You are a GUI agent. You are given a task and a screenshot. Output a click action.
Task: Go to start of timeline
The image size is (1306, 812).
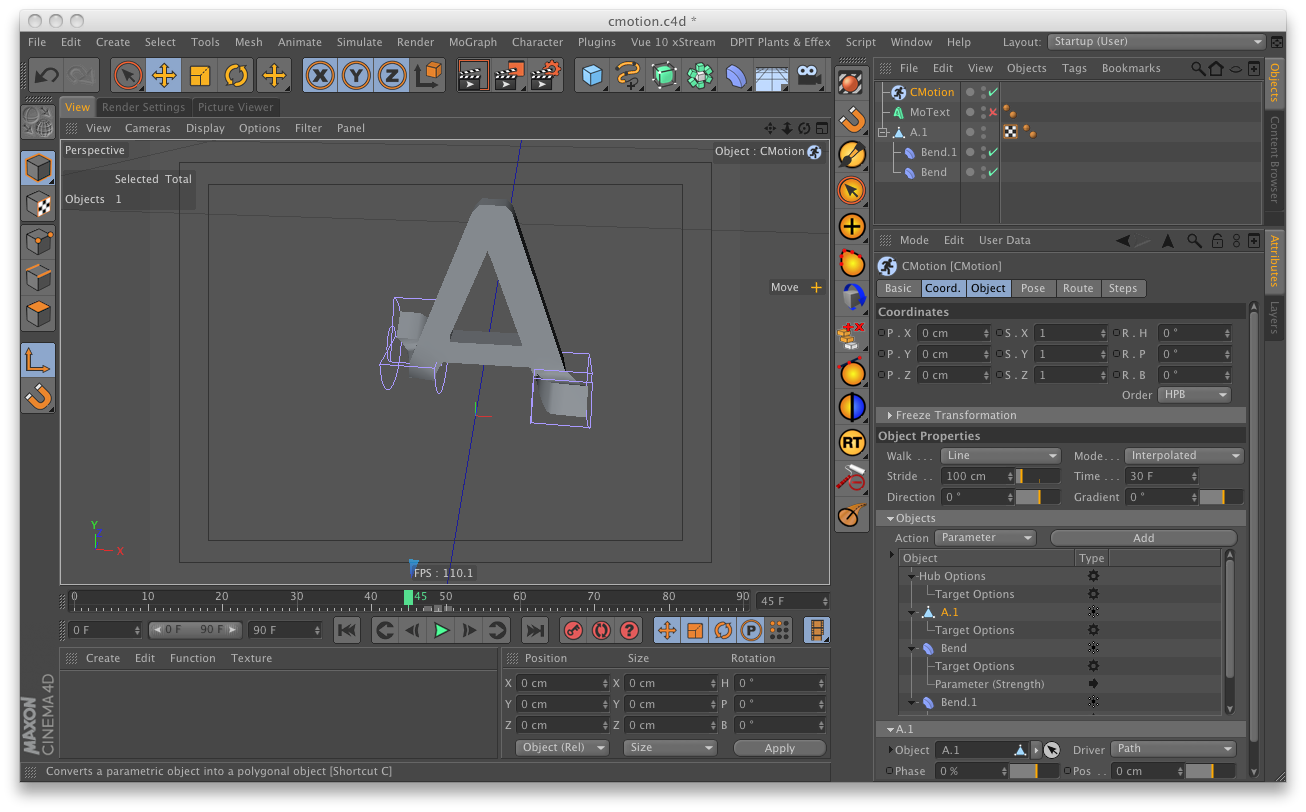(346, 630)
